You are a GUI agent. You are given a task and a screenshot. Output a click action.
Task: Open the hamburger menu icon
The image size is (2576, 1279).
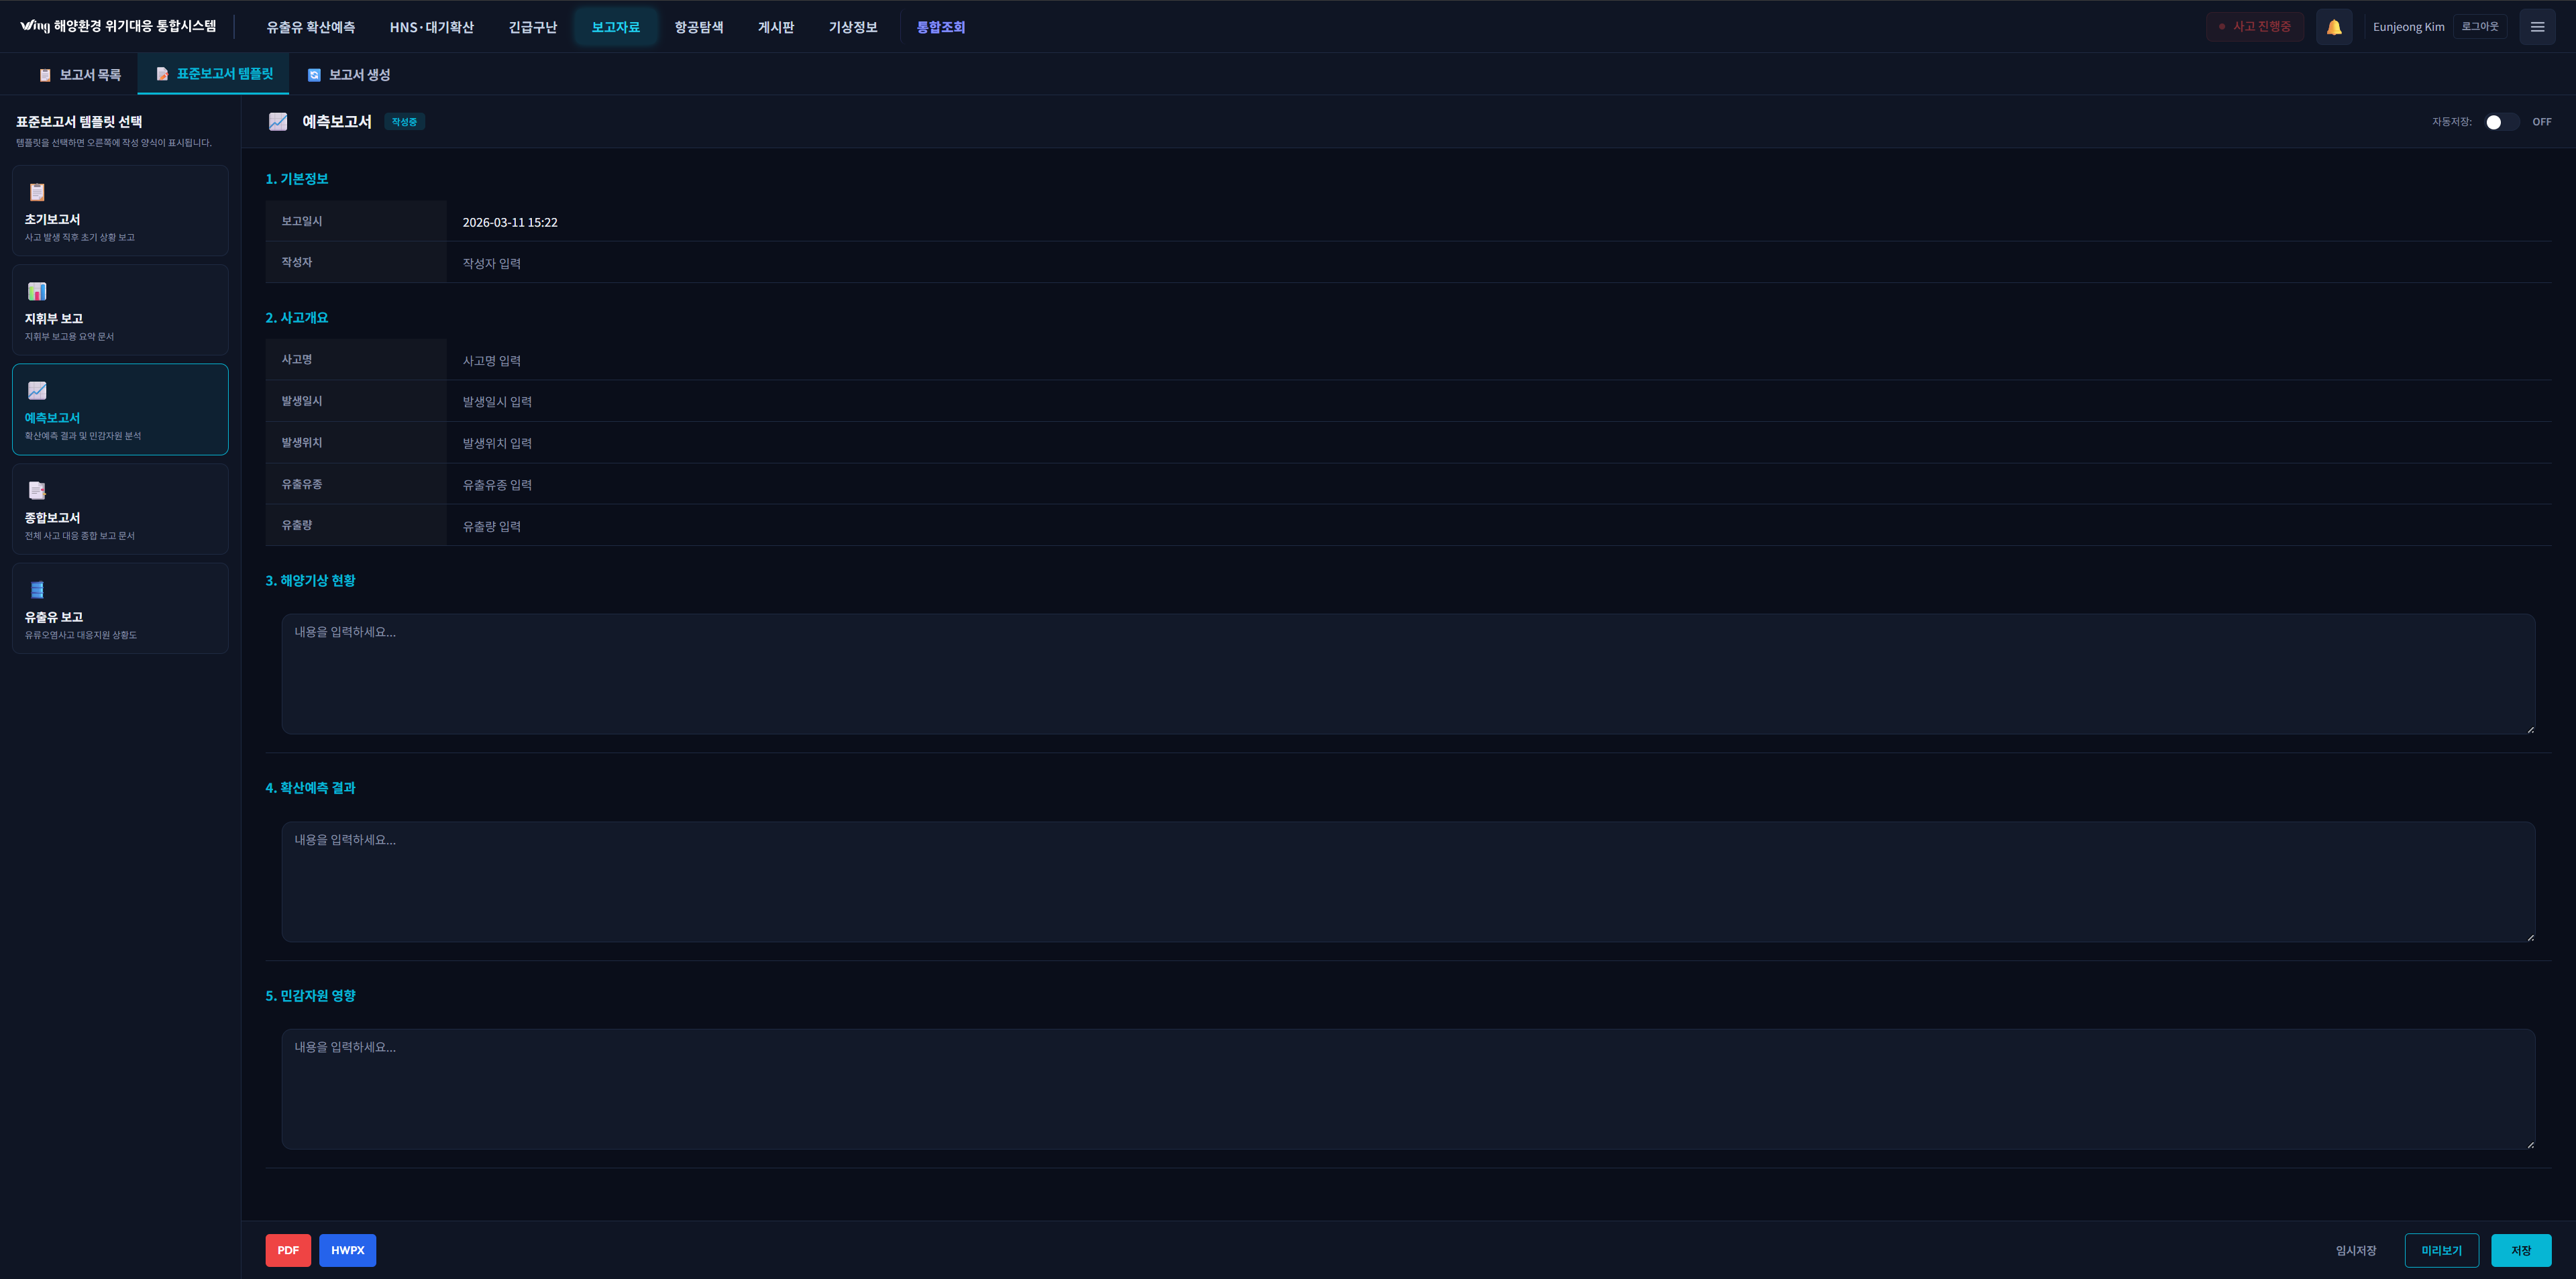(2537, 27)
